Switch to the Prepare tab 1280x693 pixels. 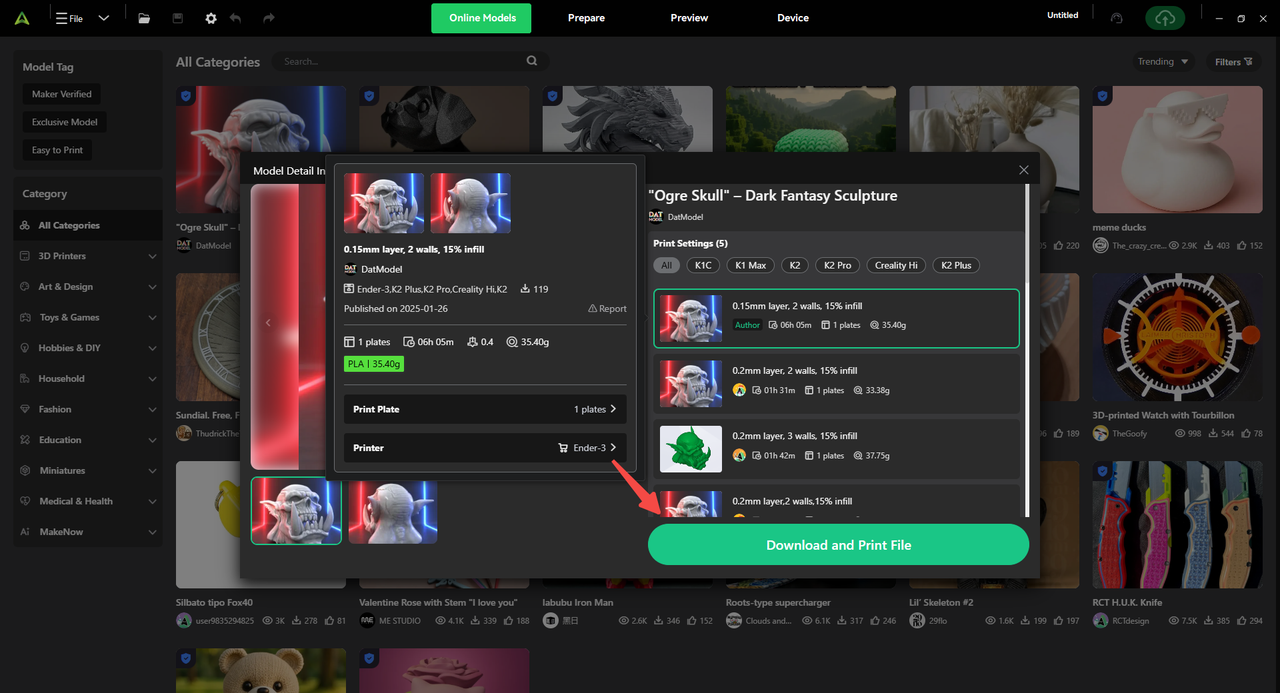coord(586,18)
